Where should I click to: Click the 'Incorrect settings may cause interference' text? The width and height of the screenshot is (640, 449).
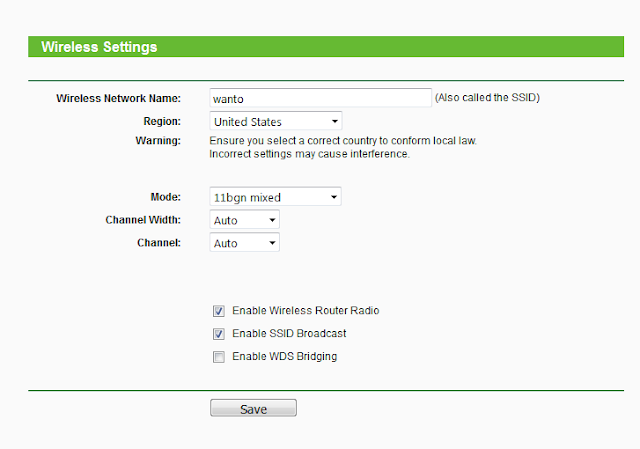309,154
